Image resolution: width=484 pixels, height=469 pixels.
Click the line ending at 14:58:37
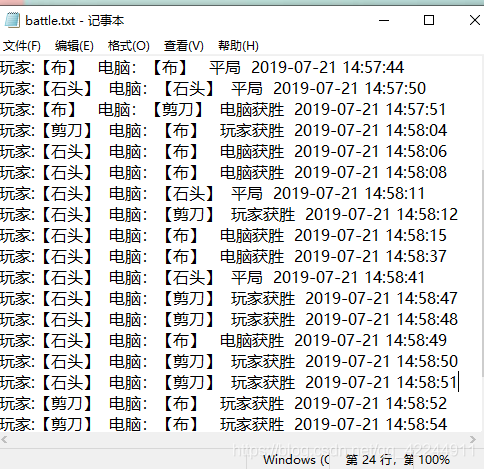224,257
